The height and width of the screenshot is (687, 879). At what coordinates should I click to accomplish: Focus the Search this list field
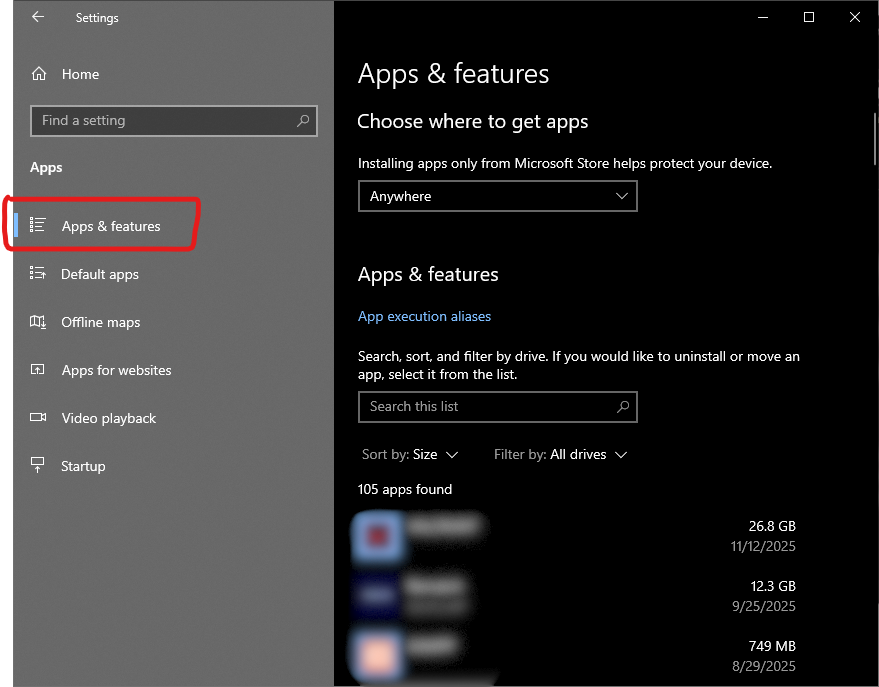click(x=498, y=407)
